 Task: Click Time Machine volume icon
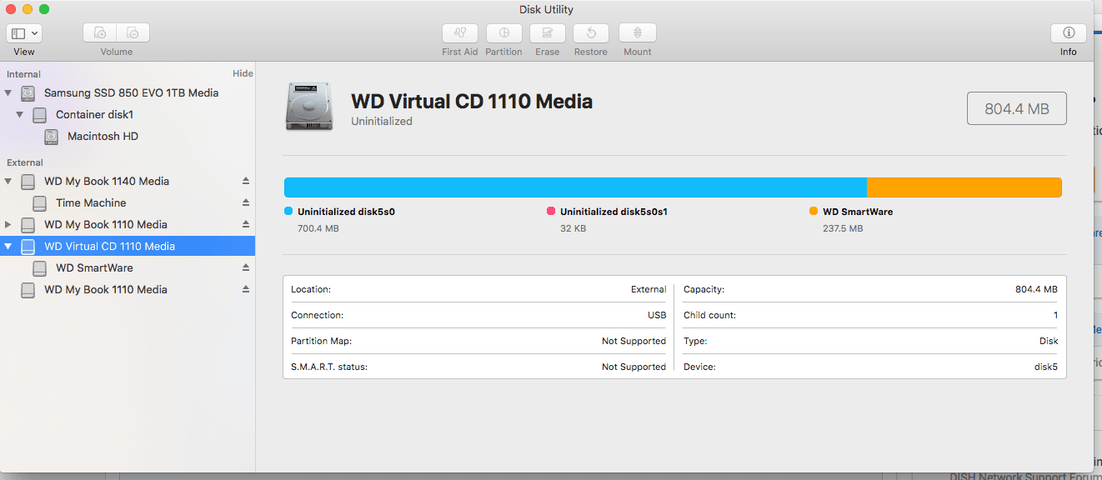[x=40, y=203]
